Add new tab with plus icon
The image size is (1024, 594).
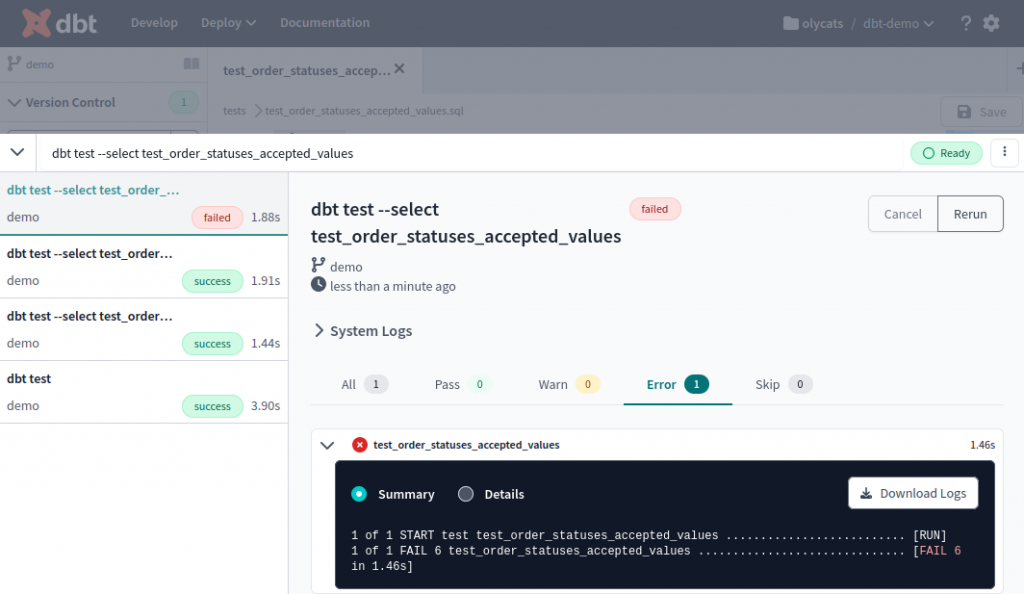1019,68
